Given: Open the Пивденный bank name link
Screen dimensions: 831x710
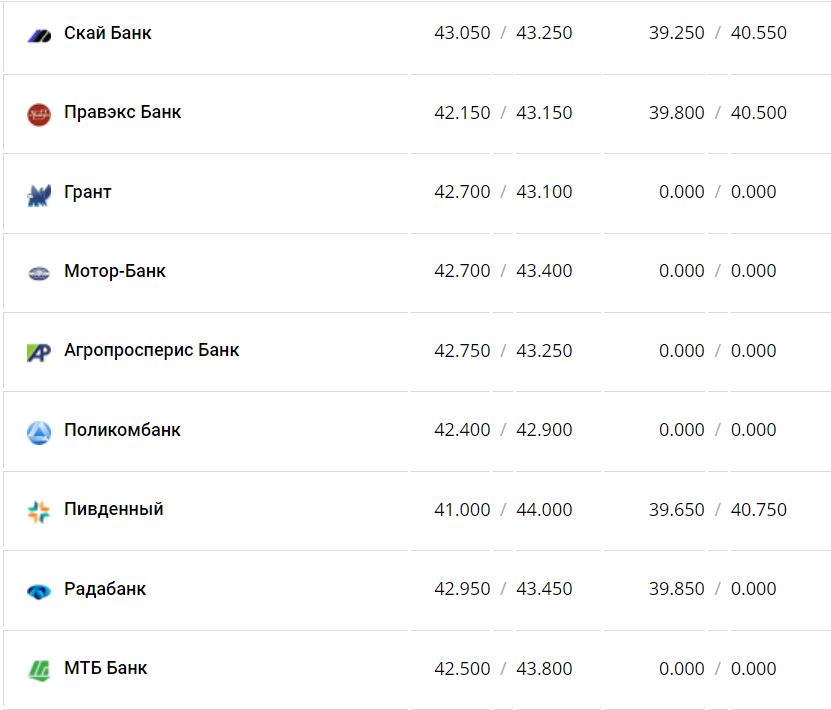Looking at the screenshot, I should (x=114, y=509).
